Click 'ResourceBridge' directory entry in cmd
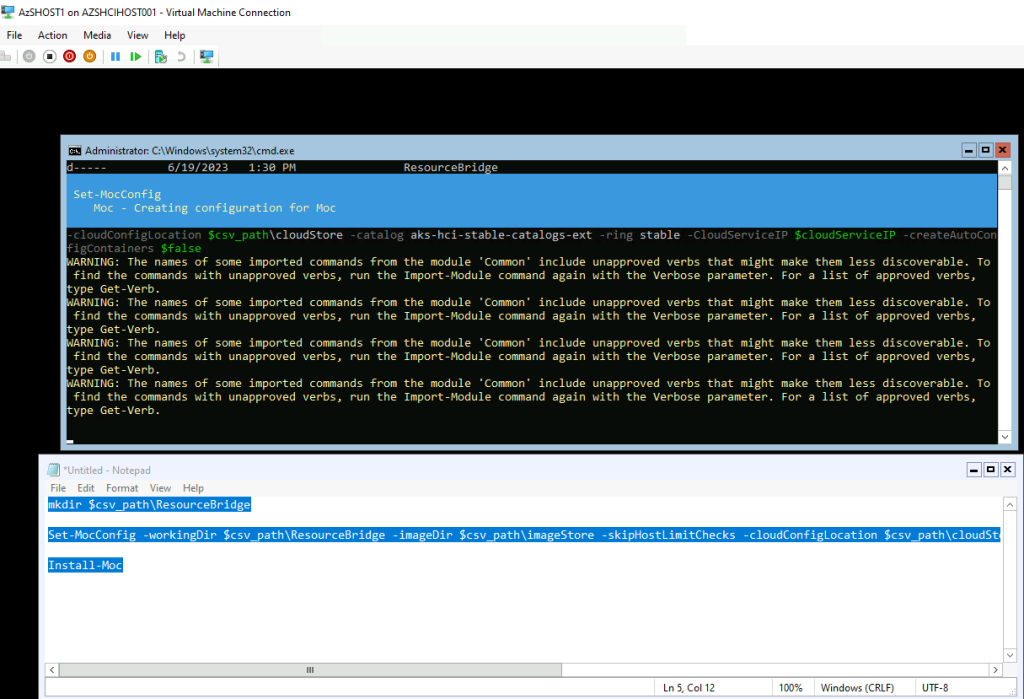Image resolution: width=1024 pixels, height=699 pixels. (451, 167)
